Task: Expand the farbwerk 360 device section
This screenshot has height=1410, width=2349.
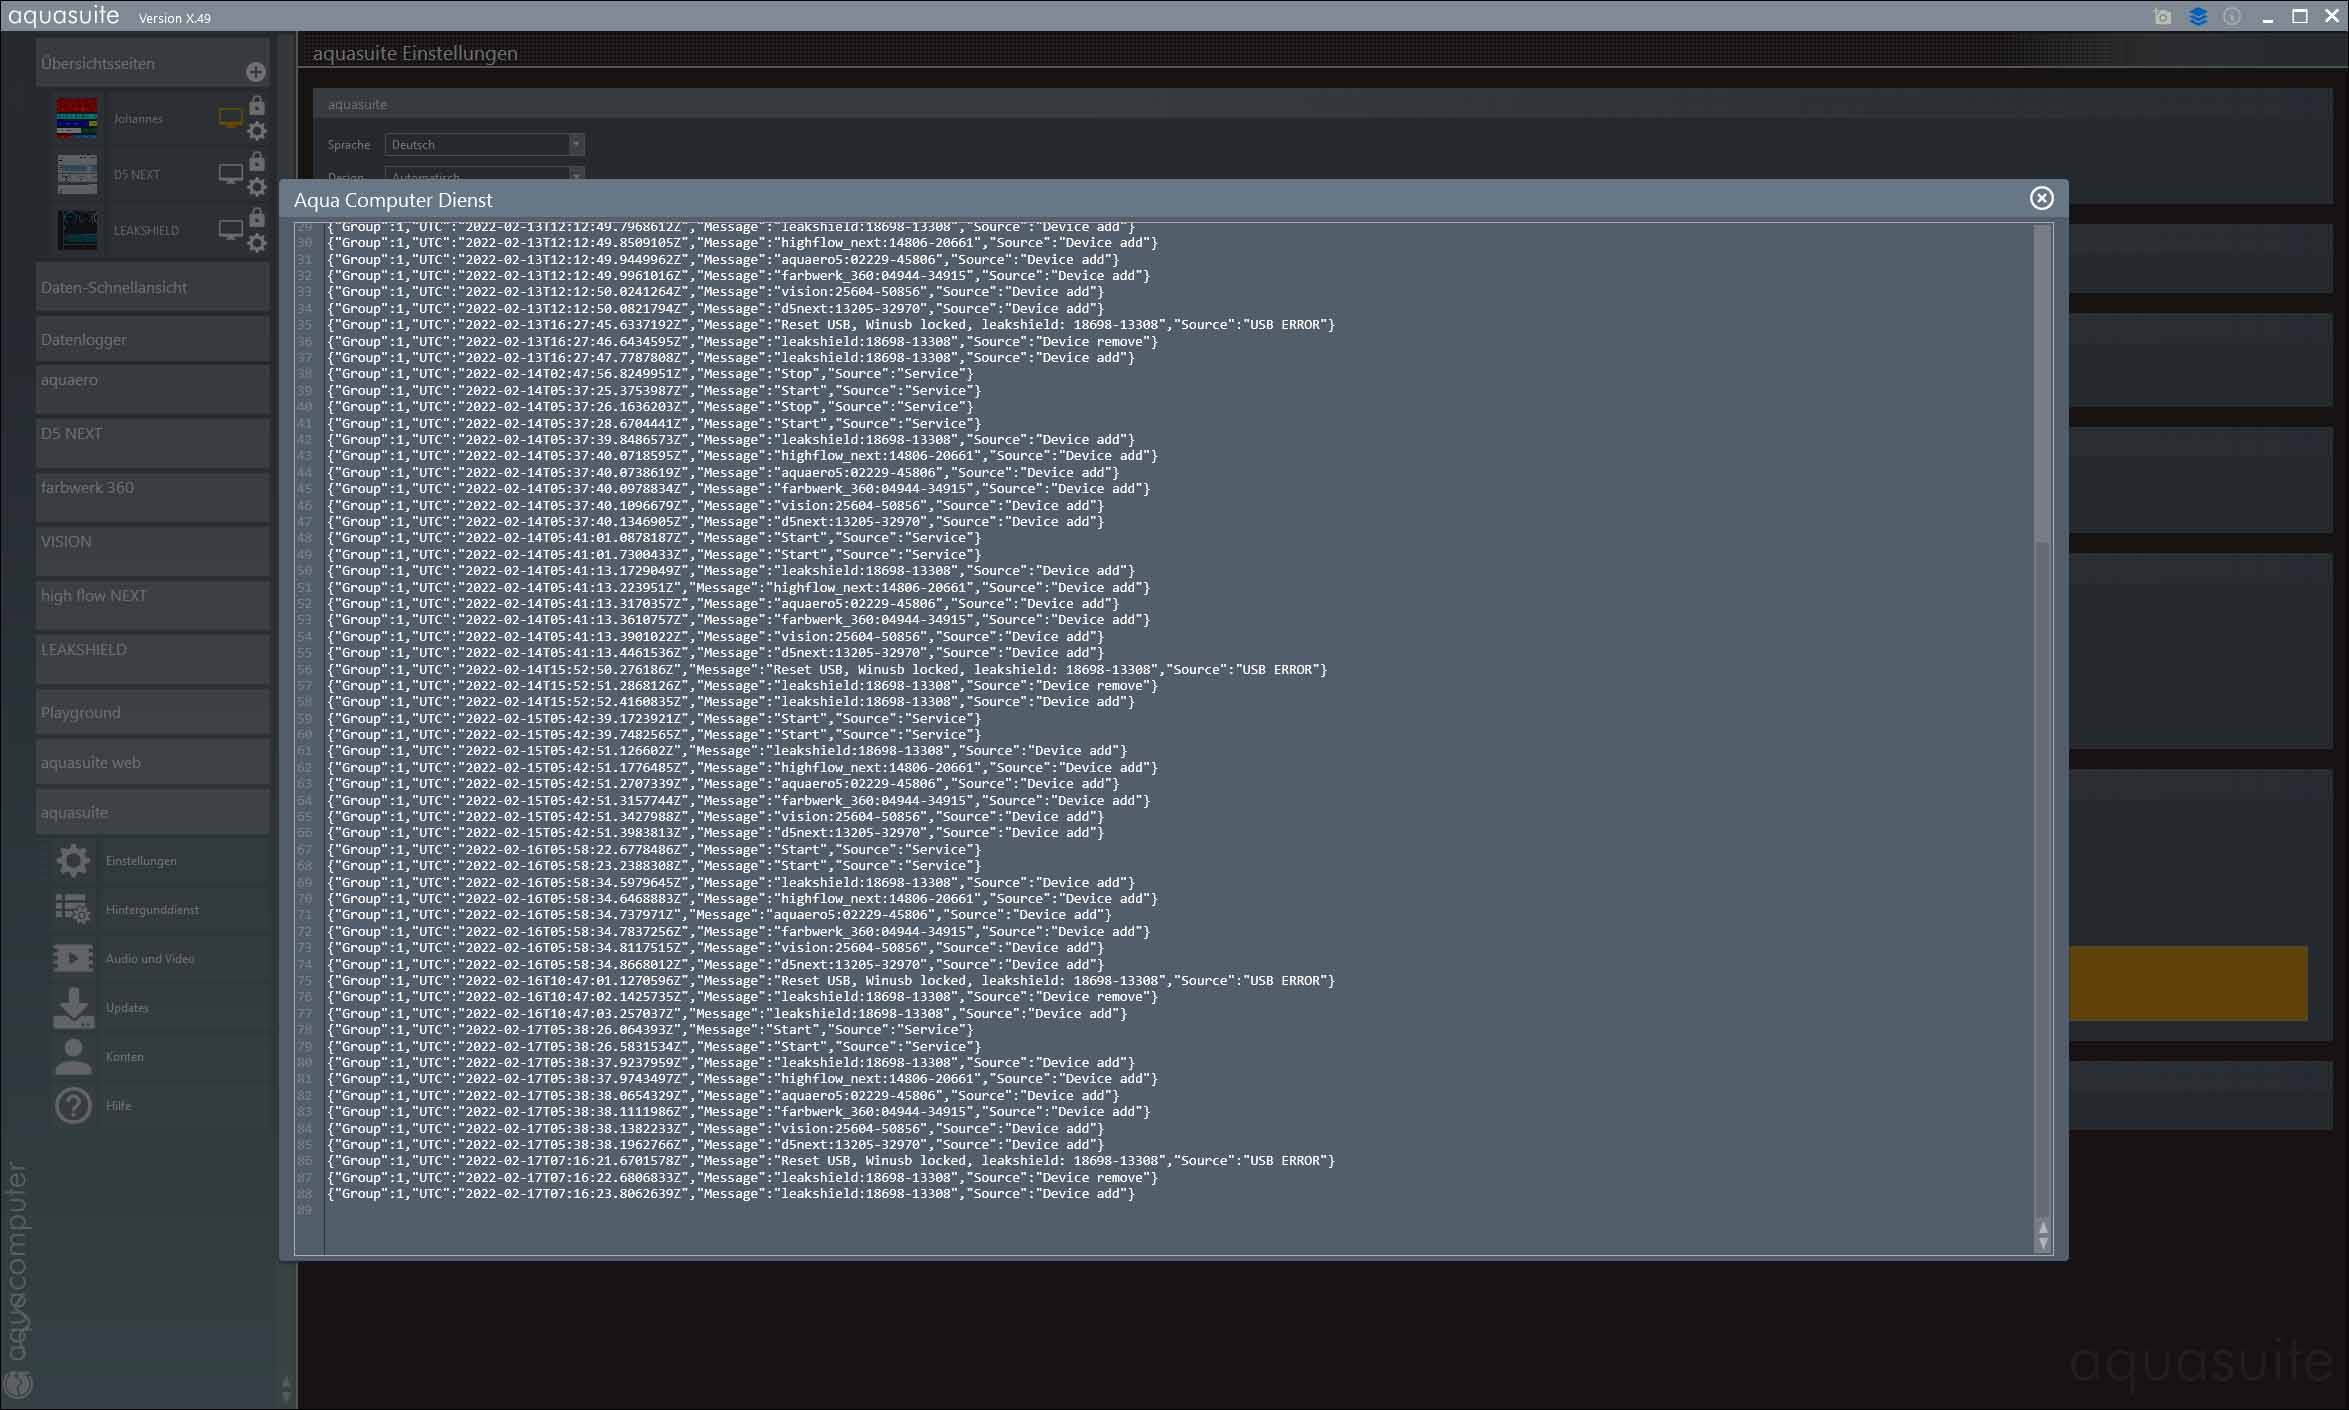Action: (153, 496)
